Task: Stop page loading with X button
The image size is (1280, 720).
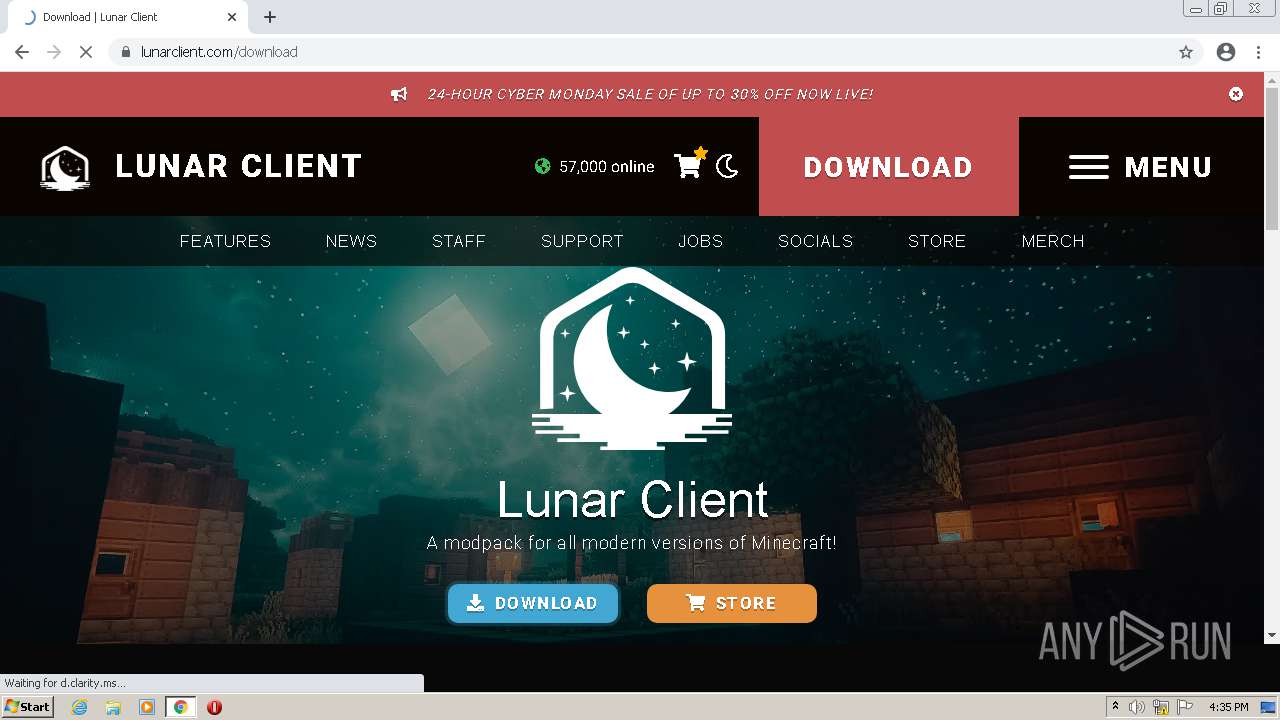Action: tap(86, 52)
